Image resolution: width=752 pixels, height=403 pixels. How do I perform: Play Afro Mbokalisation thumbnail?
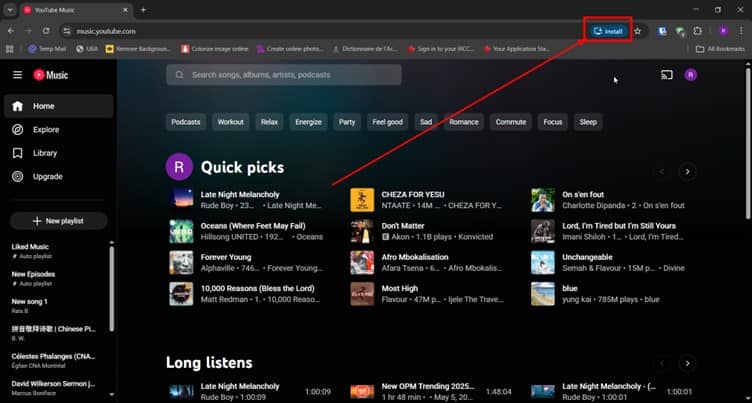click(x=362, y=262)
